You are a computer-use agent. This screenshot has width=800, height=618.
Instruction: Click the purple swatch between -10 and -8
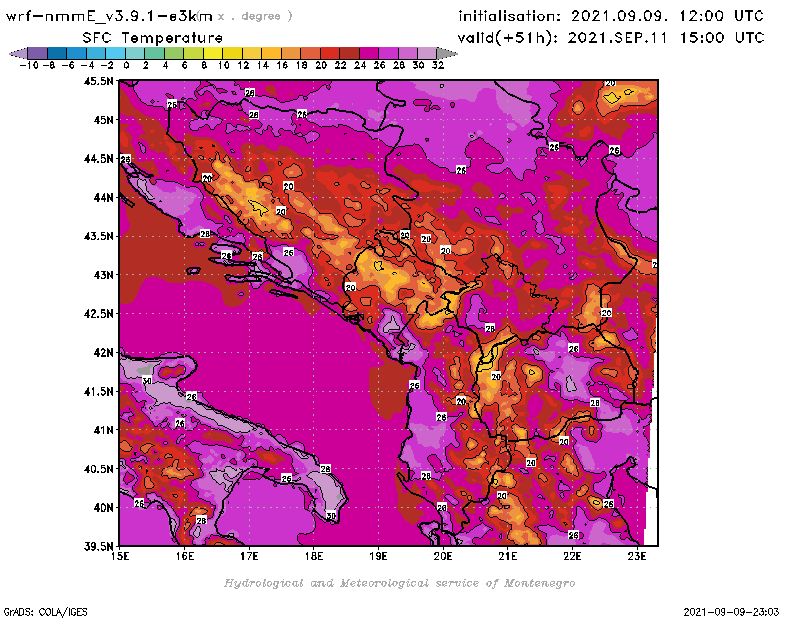tap(38, 53)
